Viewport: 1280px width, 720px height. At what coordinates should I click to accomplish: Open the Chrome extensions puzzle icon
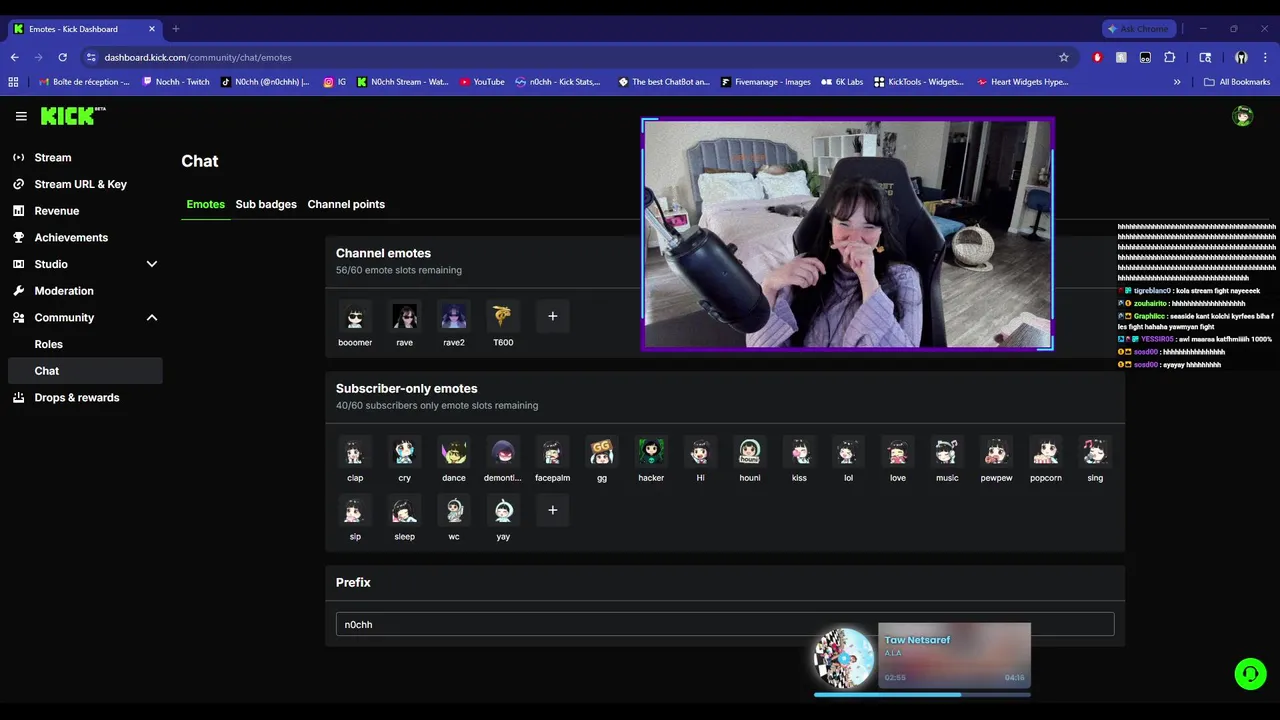click(x=1169, y=57)
